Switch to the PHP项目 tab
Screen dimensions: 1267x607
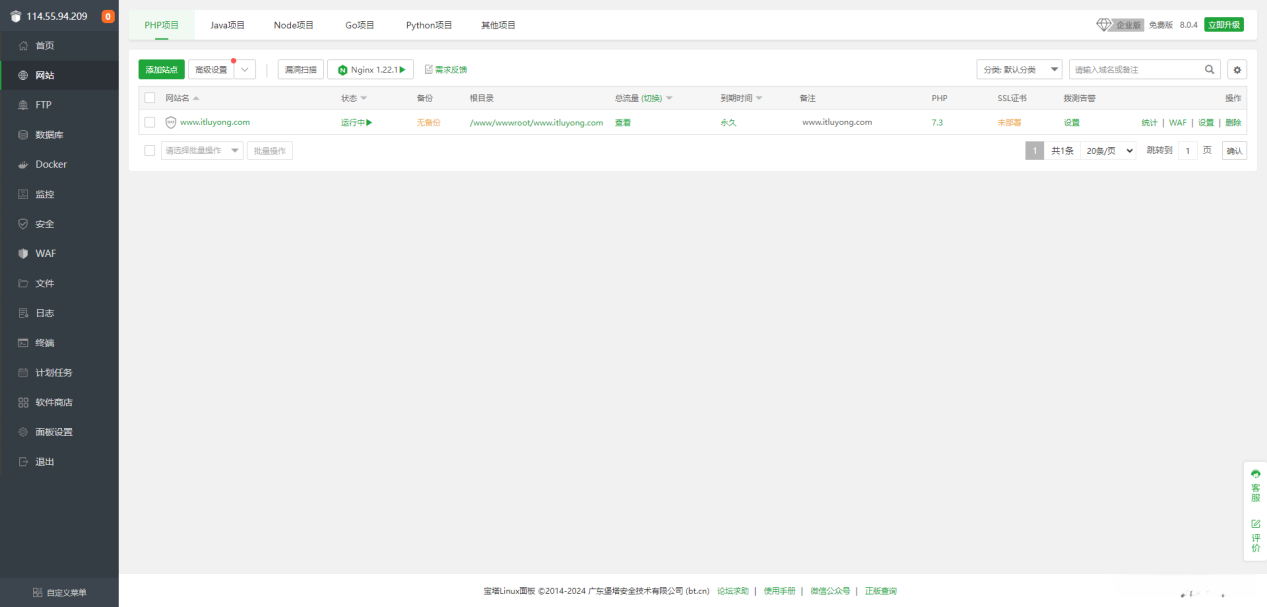tap(162, 25)
